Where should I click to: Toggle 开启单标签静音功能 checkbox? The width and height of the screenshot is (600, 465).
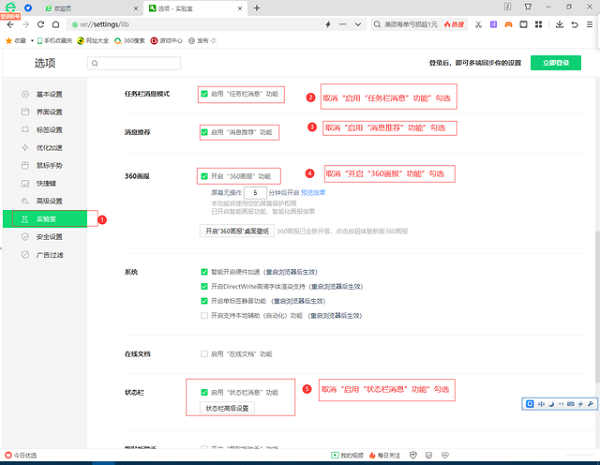tap(204, 301)
